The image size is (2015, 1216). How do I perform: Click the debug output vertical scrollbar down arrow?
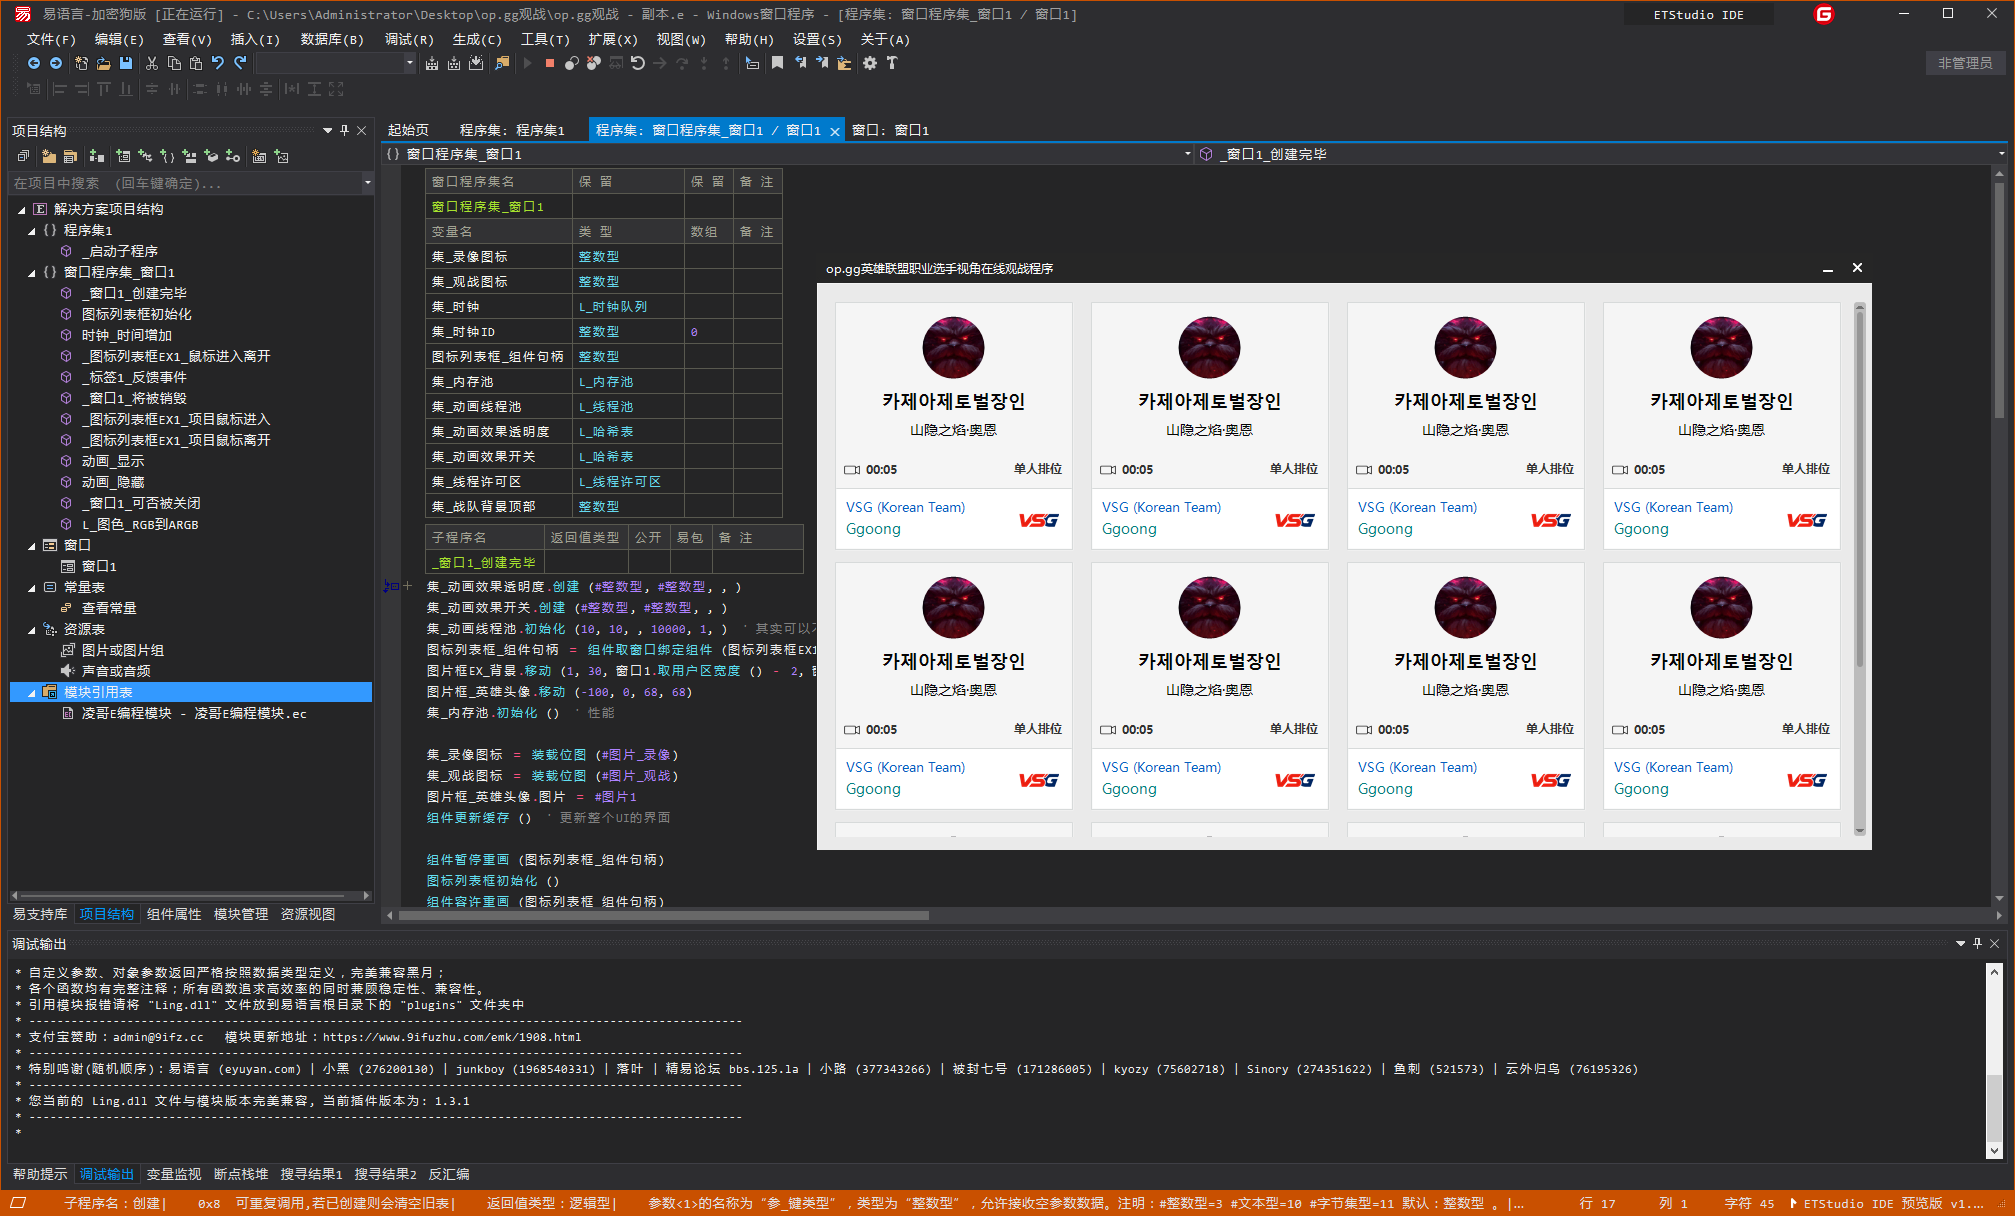[1994, 1151]
